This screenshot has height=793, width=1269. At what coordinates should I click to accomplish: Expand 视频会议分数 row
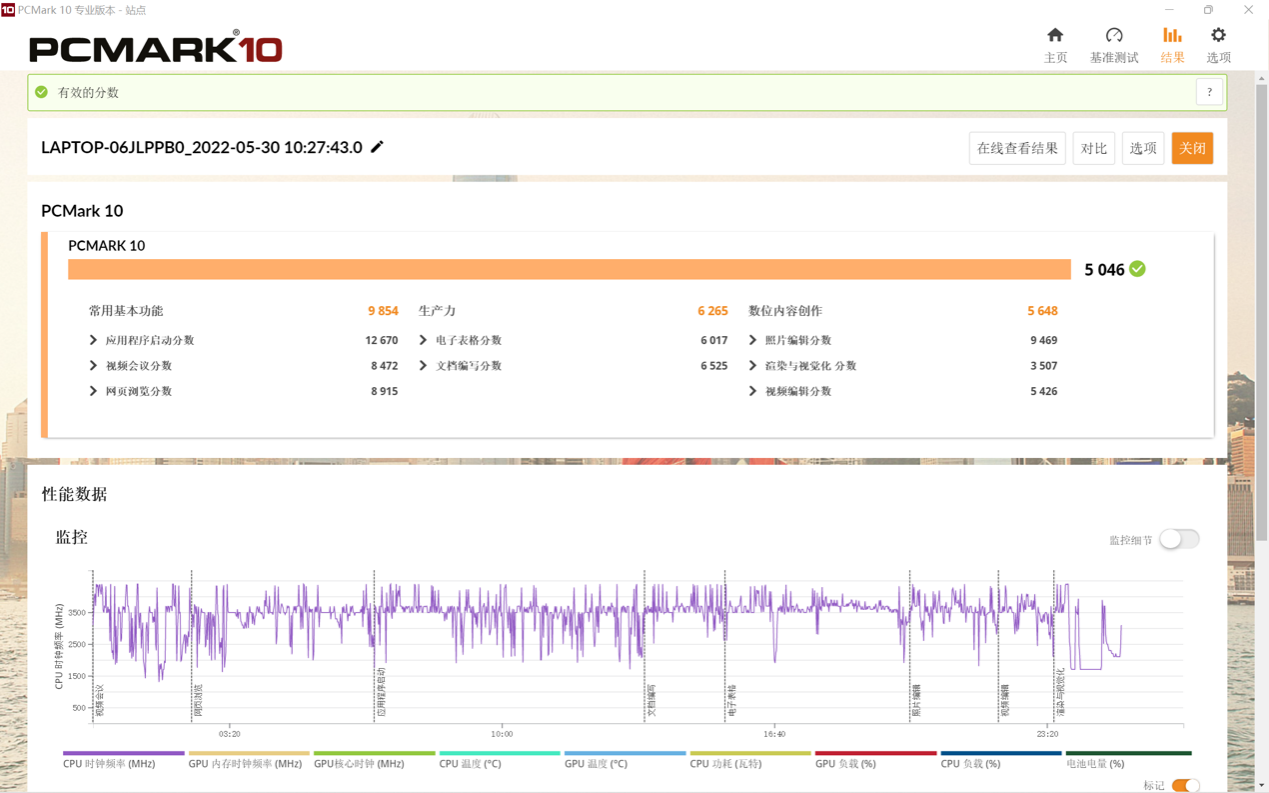click(93, 366)
